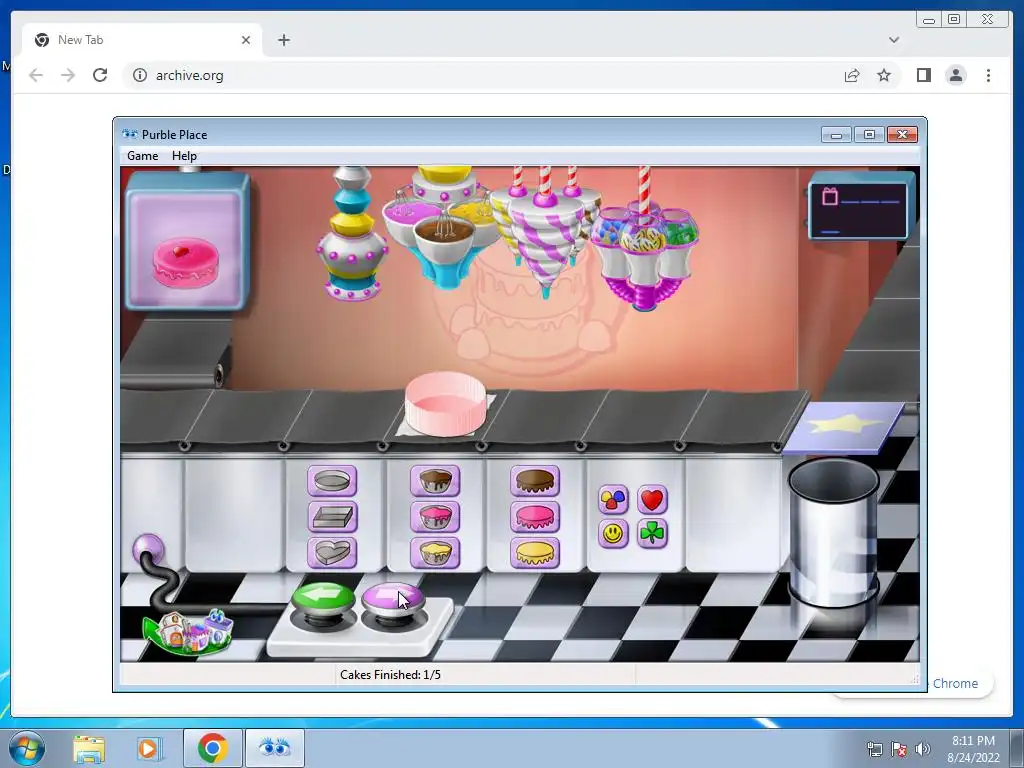The width and height of the screenshot is (1024, 768).
Task: Open the volume speaker tray icon
Action: pyautogui.click(x=922, y=749)
